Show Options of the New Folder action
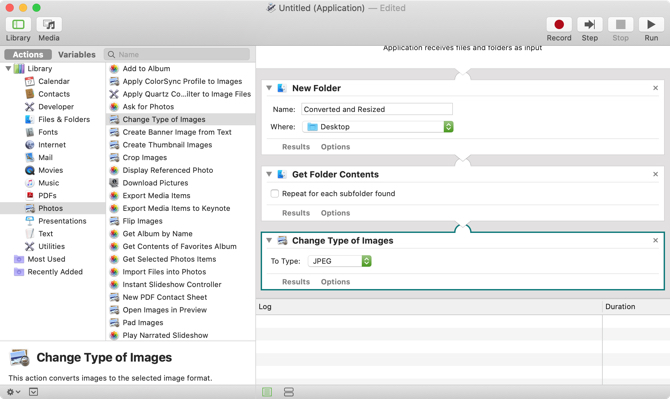The height and width of the screenshot is (399, 670). coord(335,147)
